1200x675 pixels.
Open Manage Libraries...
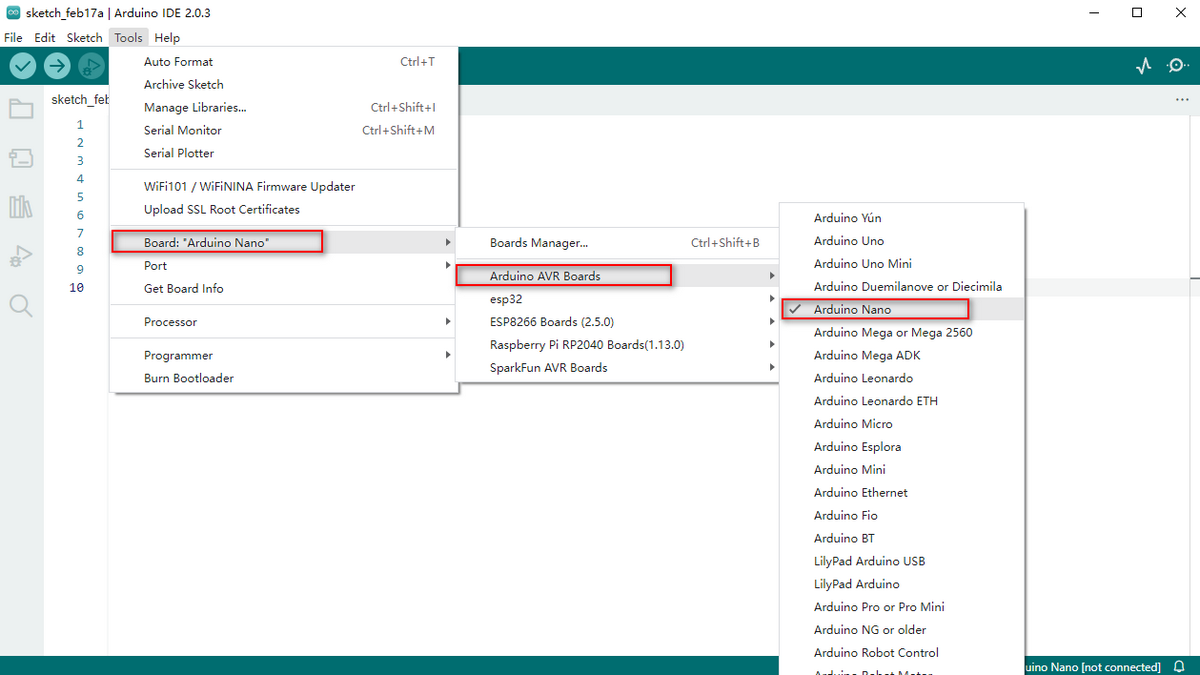[x=284, y=108]
